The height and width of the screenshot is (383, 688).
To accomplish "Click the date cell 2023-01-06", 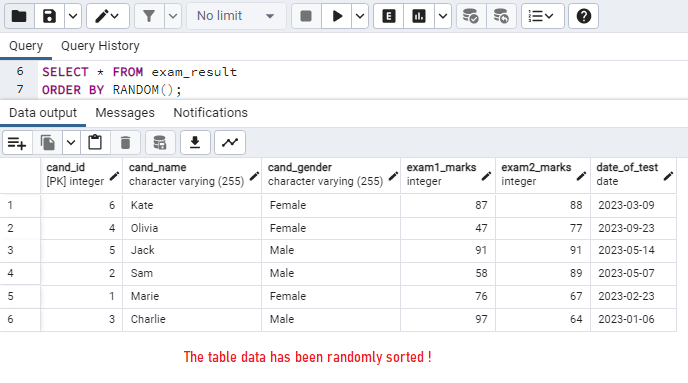I will pos(634,319).
